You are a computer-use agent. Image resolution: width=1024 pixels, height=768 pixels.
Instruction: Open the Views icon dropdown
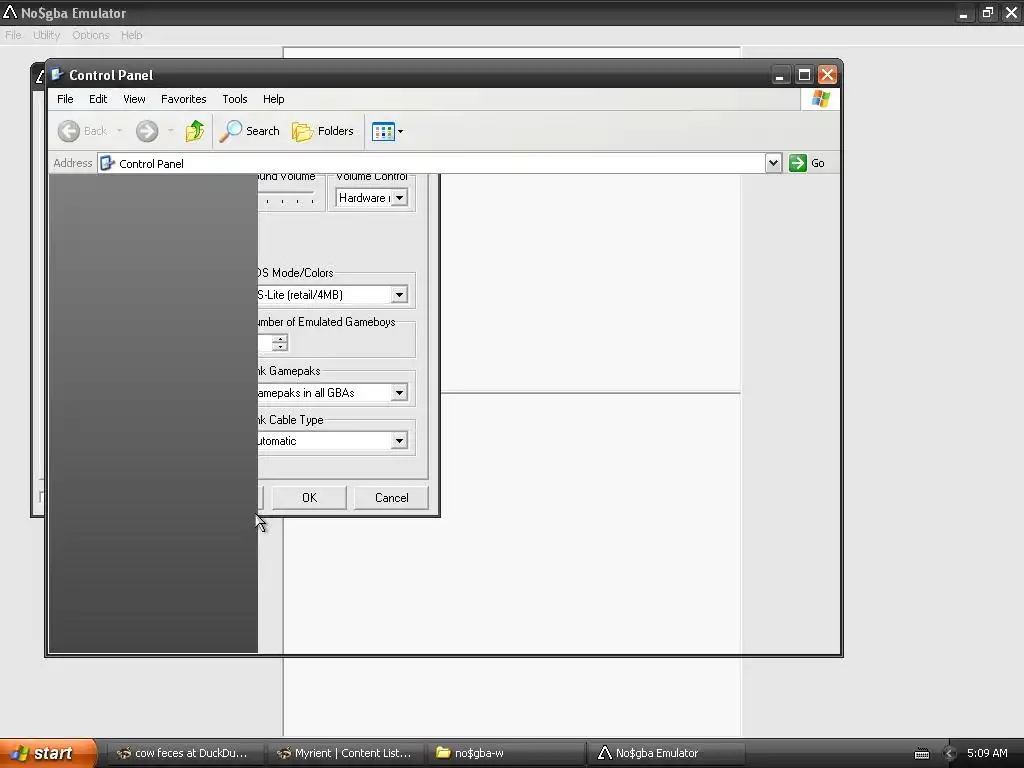pos(387,131)
